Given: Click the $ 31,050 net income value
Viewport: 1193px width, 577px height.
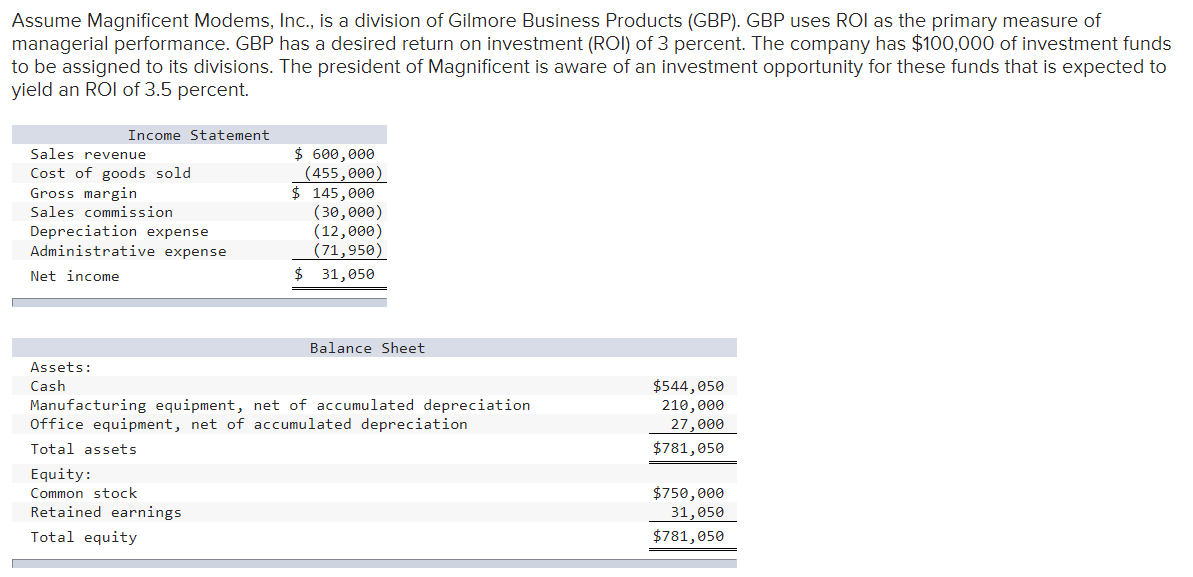Looking at the screenshot, I should pyautogui.click(x=335, y=274).
